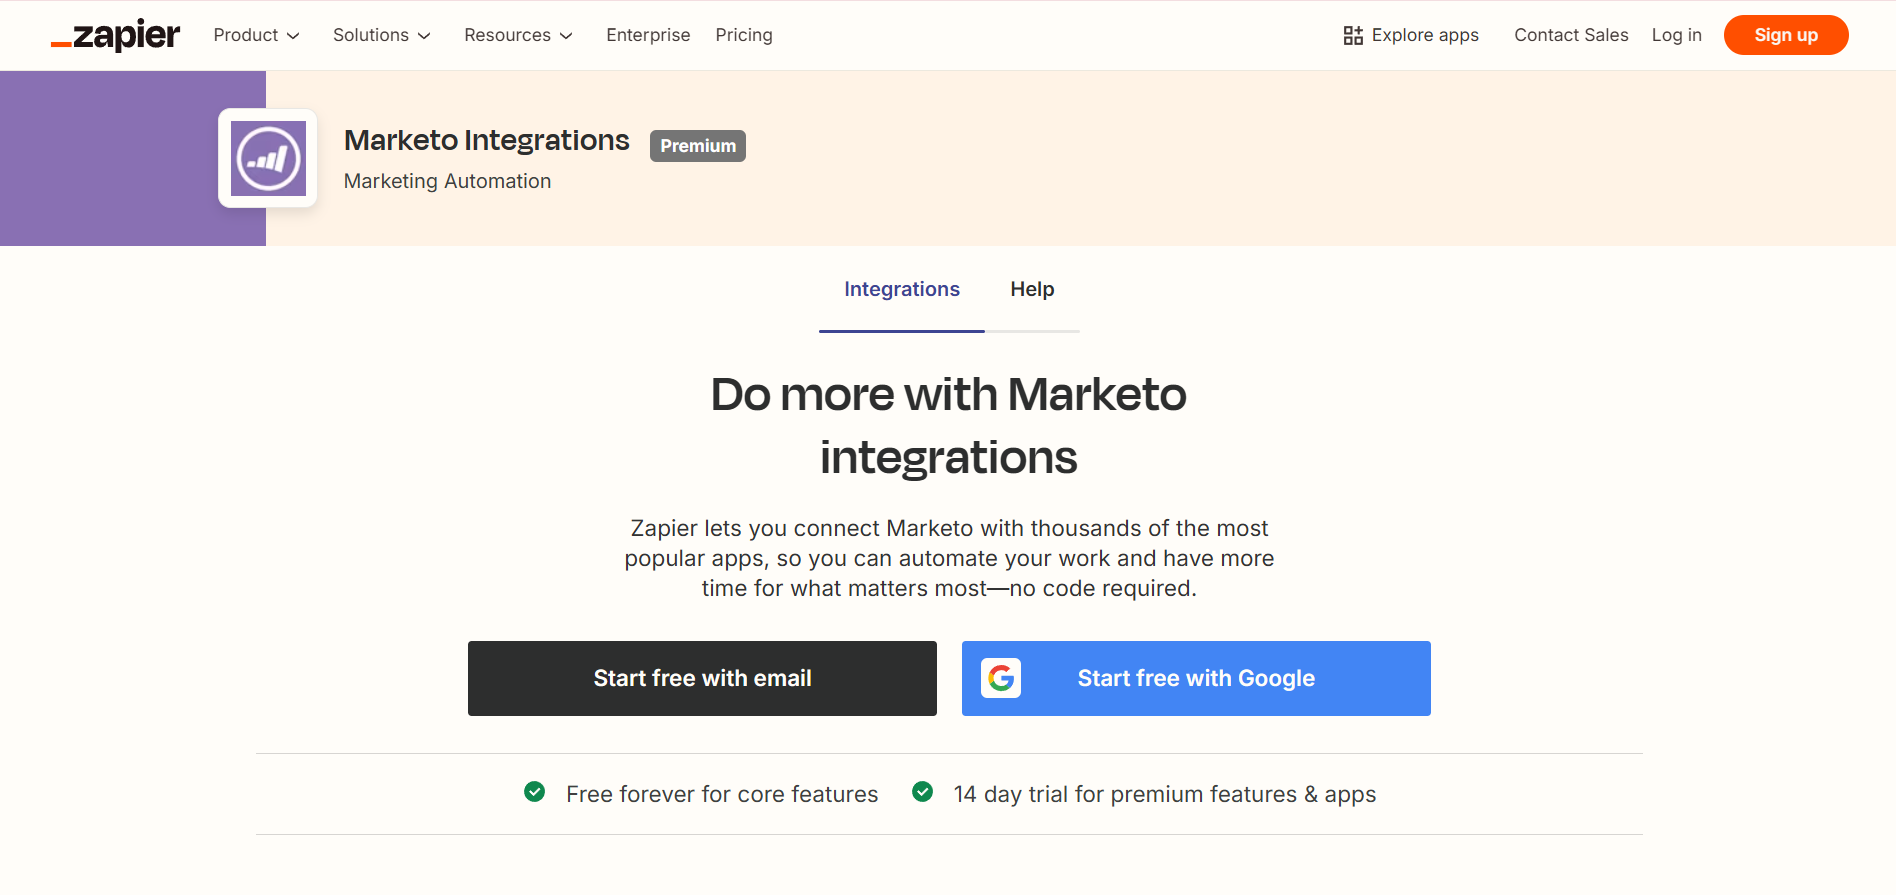Click checkmark beside 14 day trial text
This screenshot has height=895, width=1896.
[x=923, y=792]
